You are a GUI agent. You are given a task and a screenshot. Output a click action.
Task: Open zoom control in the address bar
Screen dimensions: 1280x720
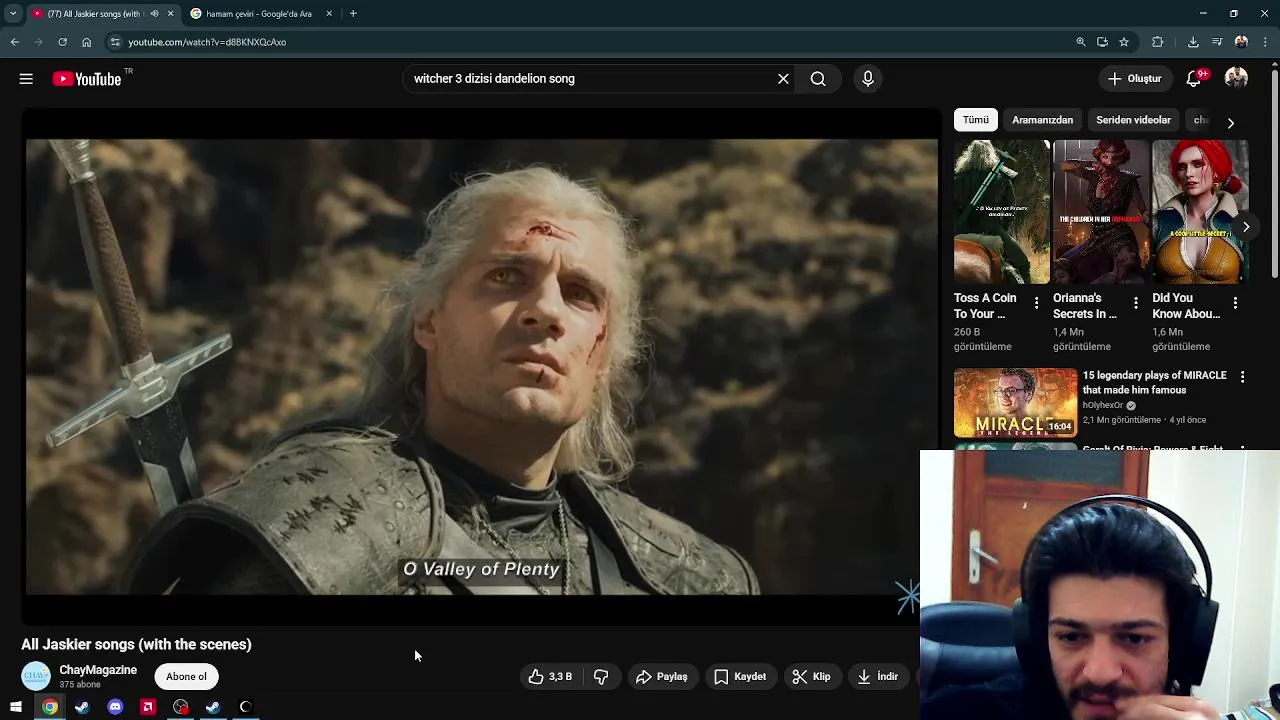1080,42
